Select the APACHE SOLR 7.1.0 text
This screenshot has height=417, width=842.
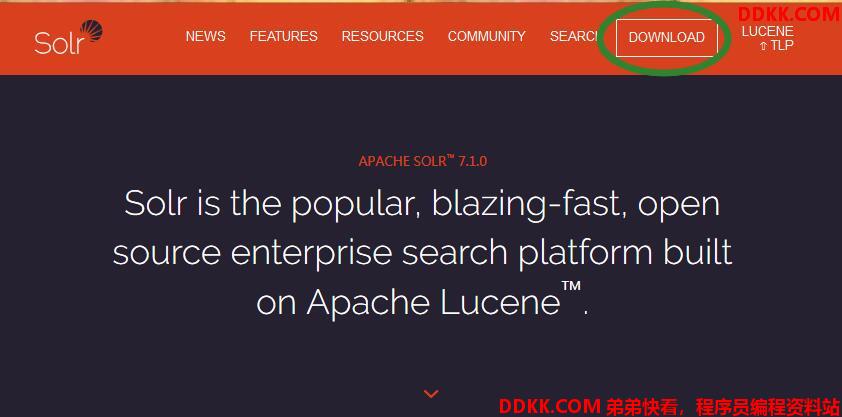tap(423, 161)
